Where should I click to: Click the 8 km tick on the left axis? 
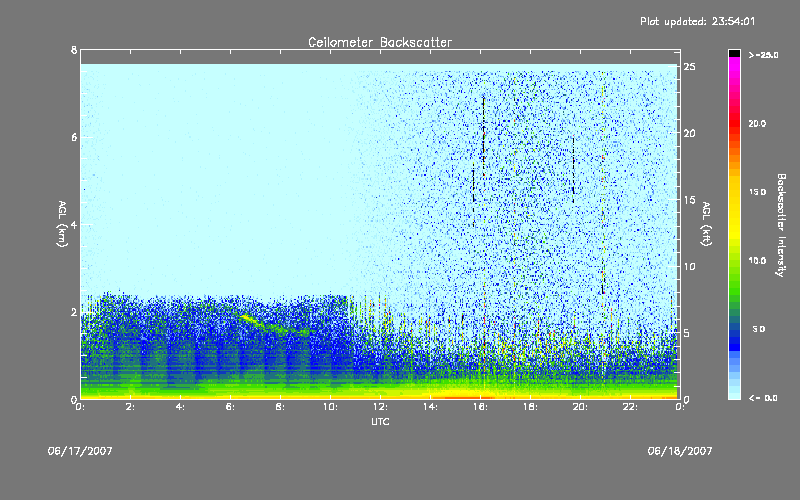point(74,50)
